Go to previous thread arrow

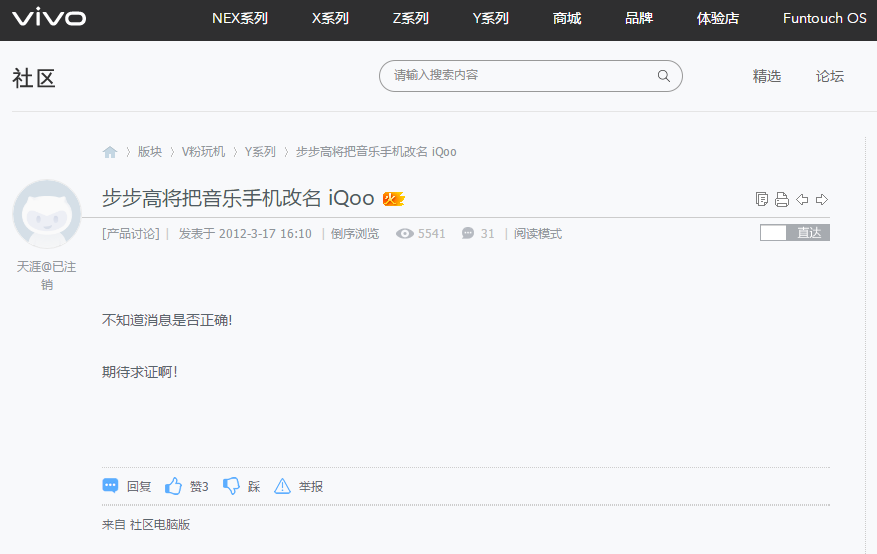pyautogui.click(x=802, y=199)
